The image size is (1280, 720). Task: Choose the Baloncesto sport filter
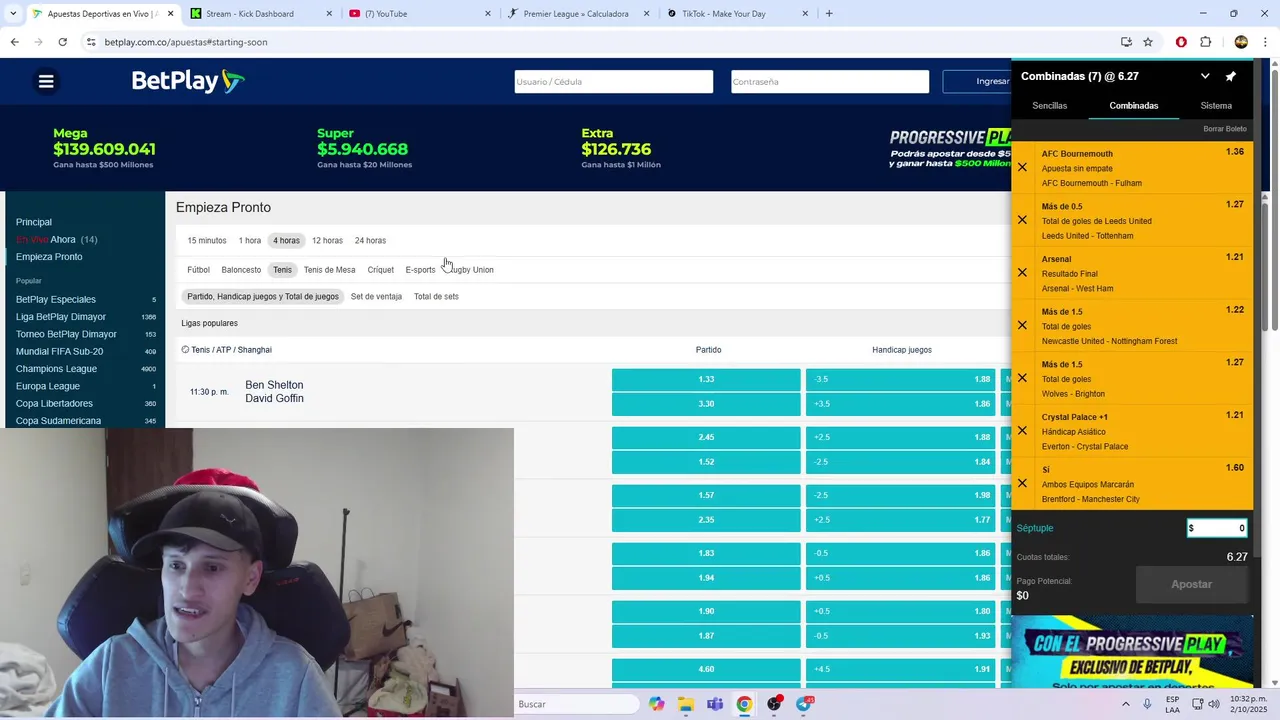point(241,270)
